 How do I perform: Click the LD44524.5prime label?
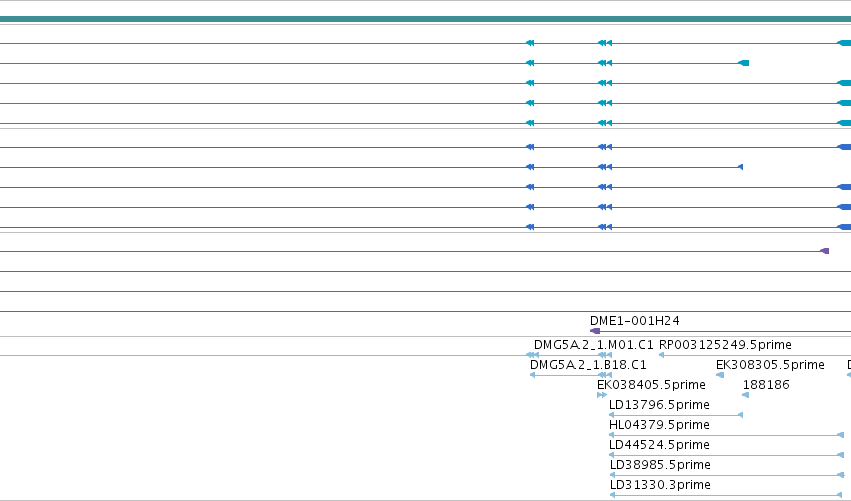659,445
